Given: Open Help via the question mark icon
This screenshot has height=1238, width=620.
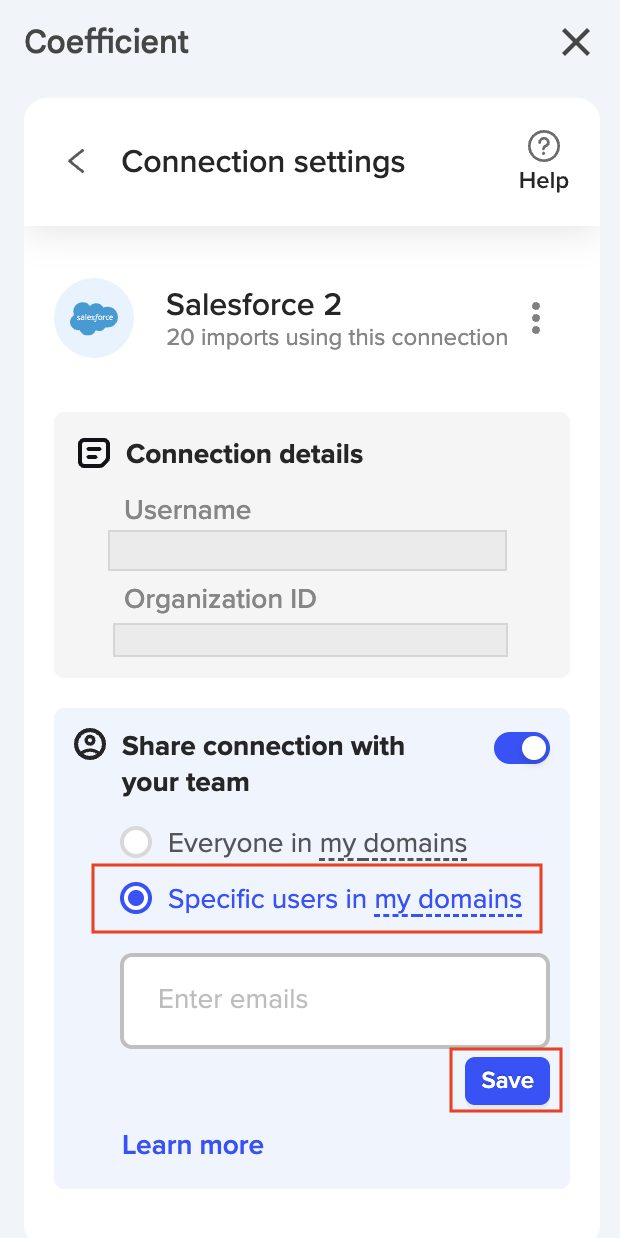Looking at the screenshot, I should [x=543, y=148].
